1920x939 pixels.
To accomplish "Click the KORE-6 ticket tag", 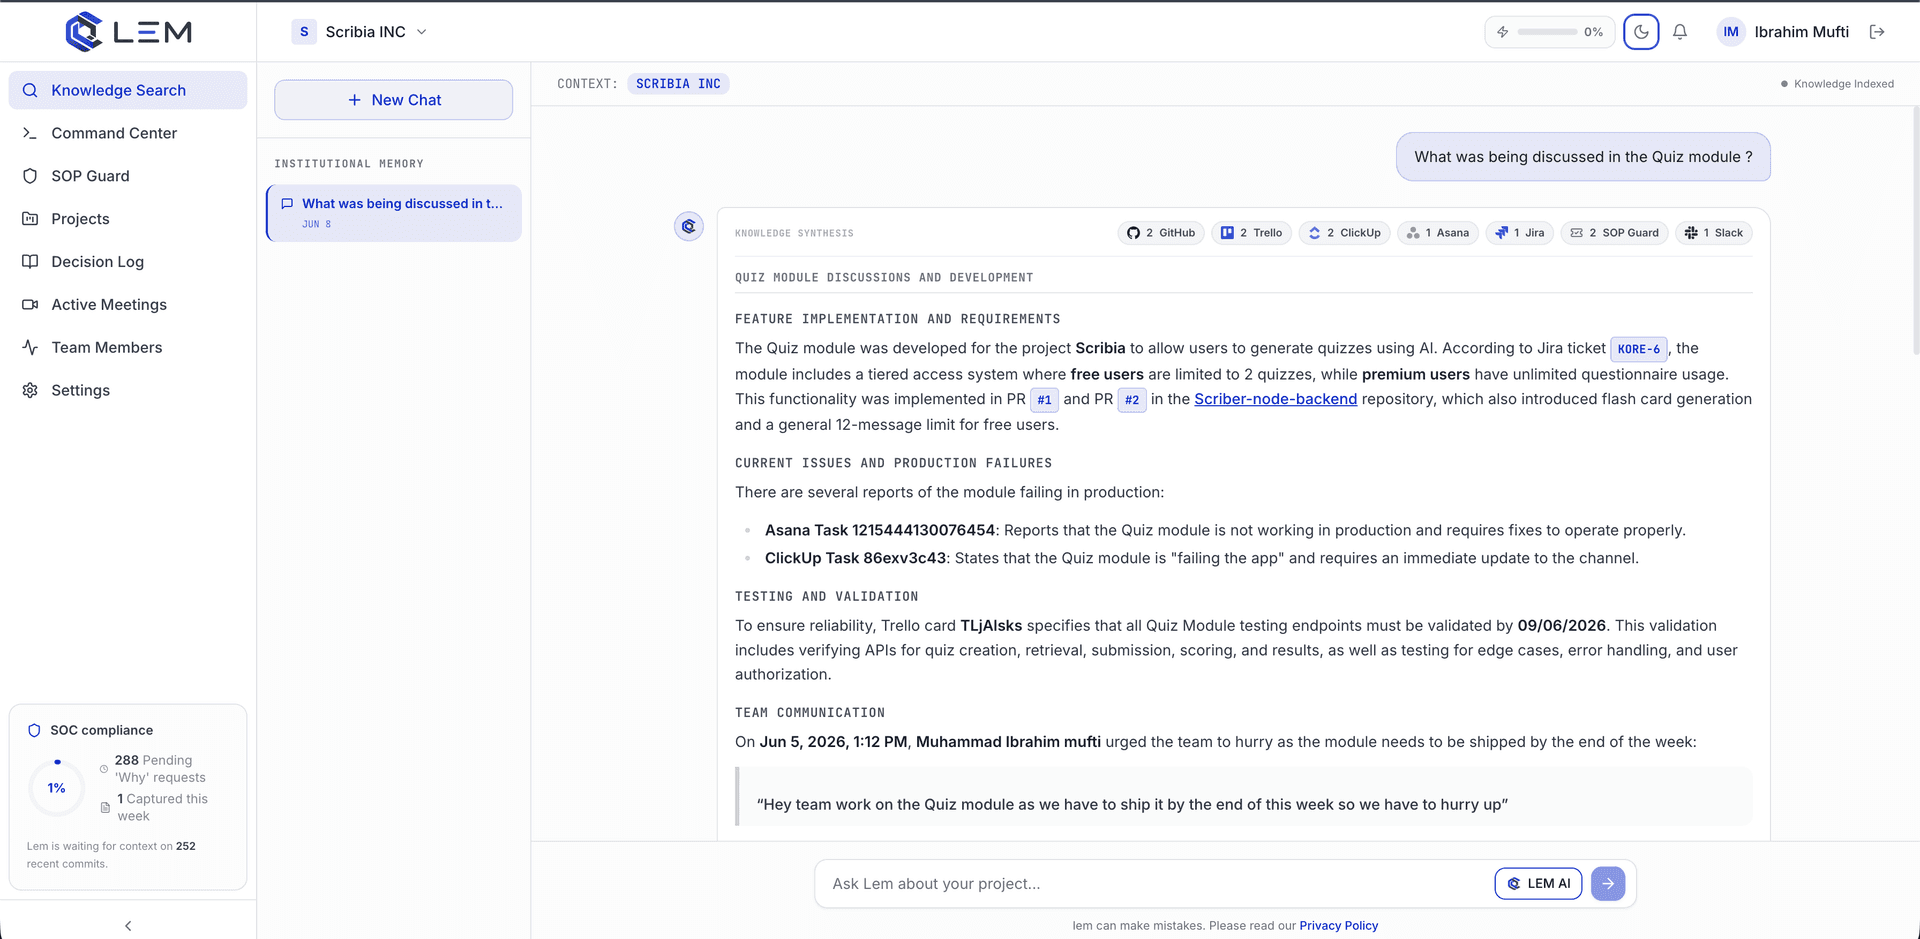I will pos(1638,349).
